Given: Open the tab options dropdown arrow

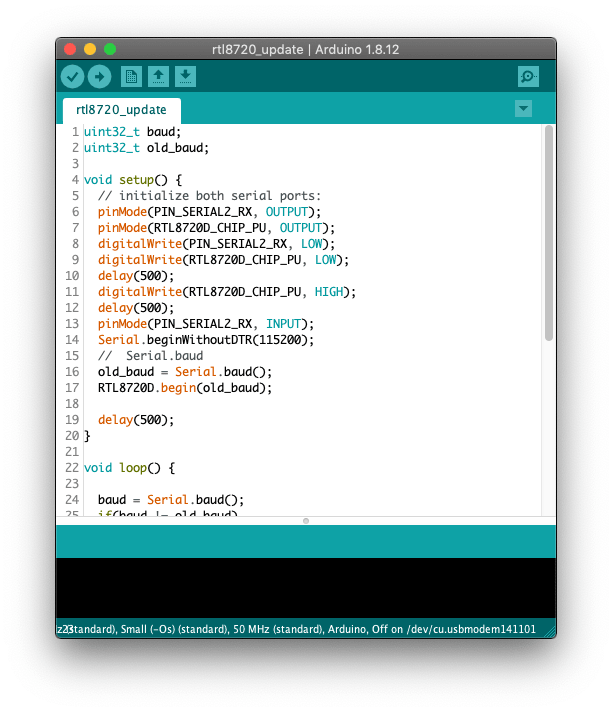Looking at the screenshot, I should [x=523, y=109].
